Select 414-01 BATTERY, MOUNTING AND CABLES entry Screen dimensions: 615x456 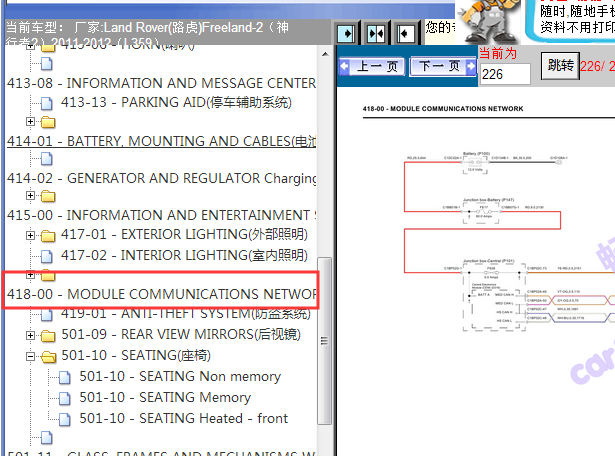point(161,141)
